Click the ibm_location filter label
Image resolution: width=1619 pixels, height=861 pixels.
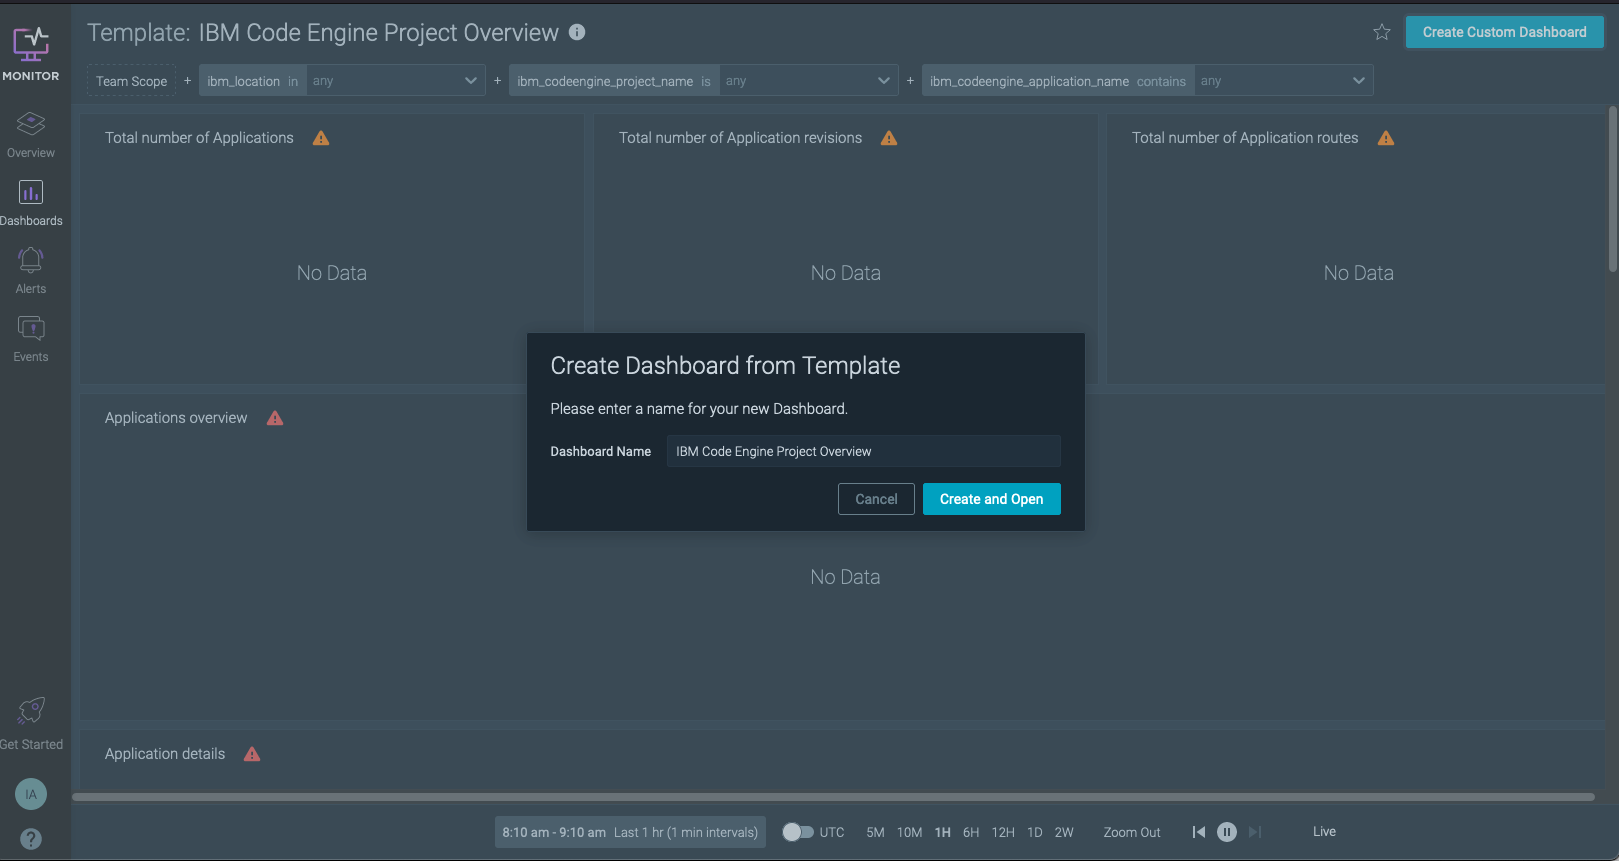point(243,81)
